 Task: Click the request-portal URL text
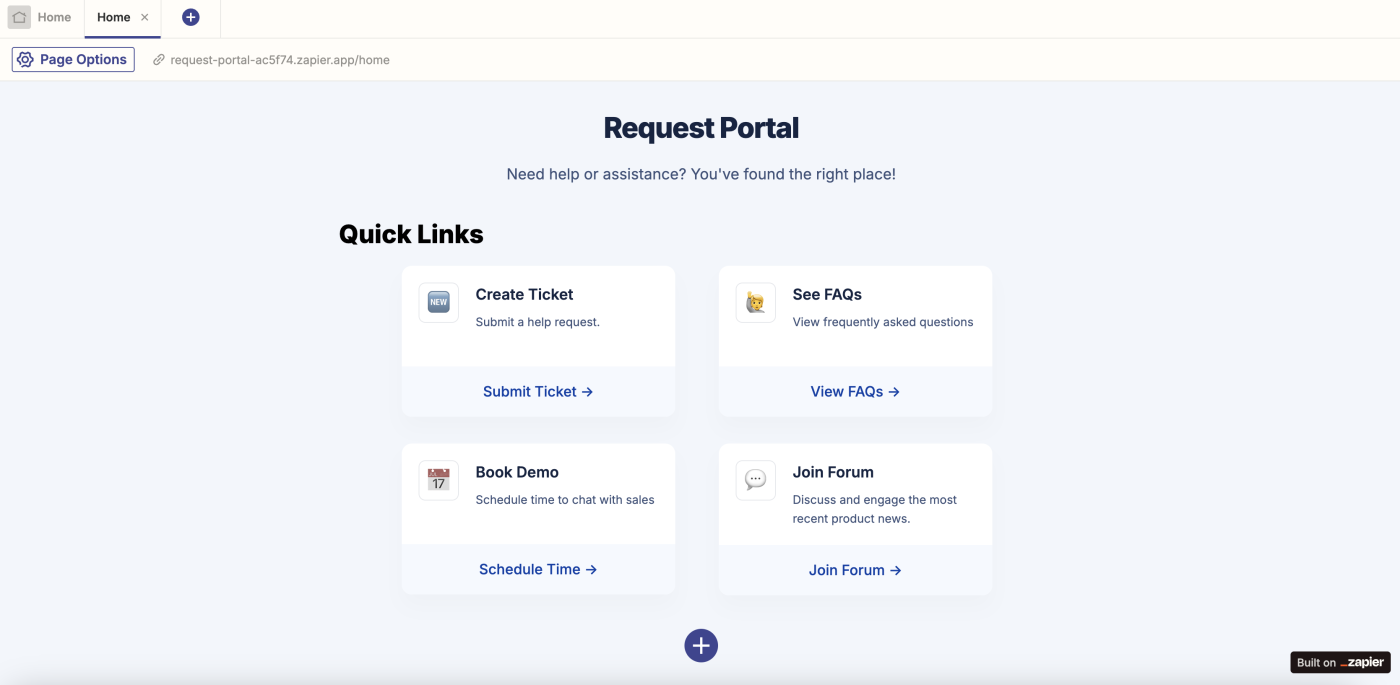click(280, 60)
